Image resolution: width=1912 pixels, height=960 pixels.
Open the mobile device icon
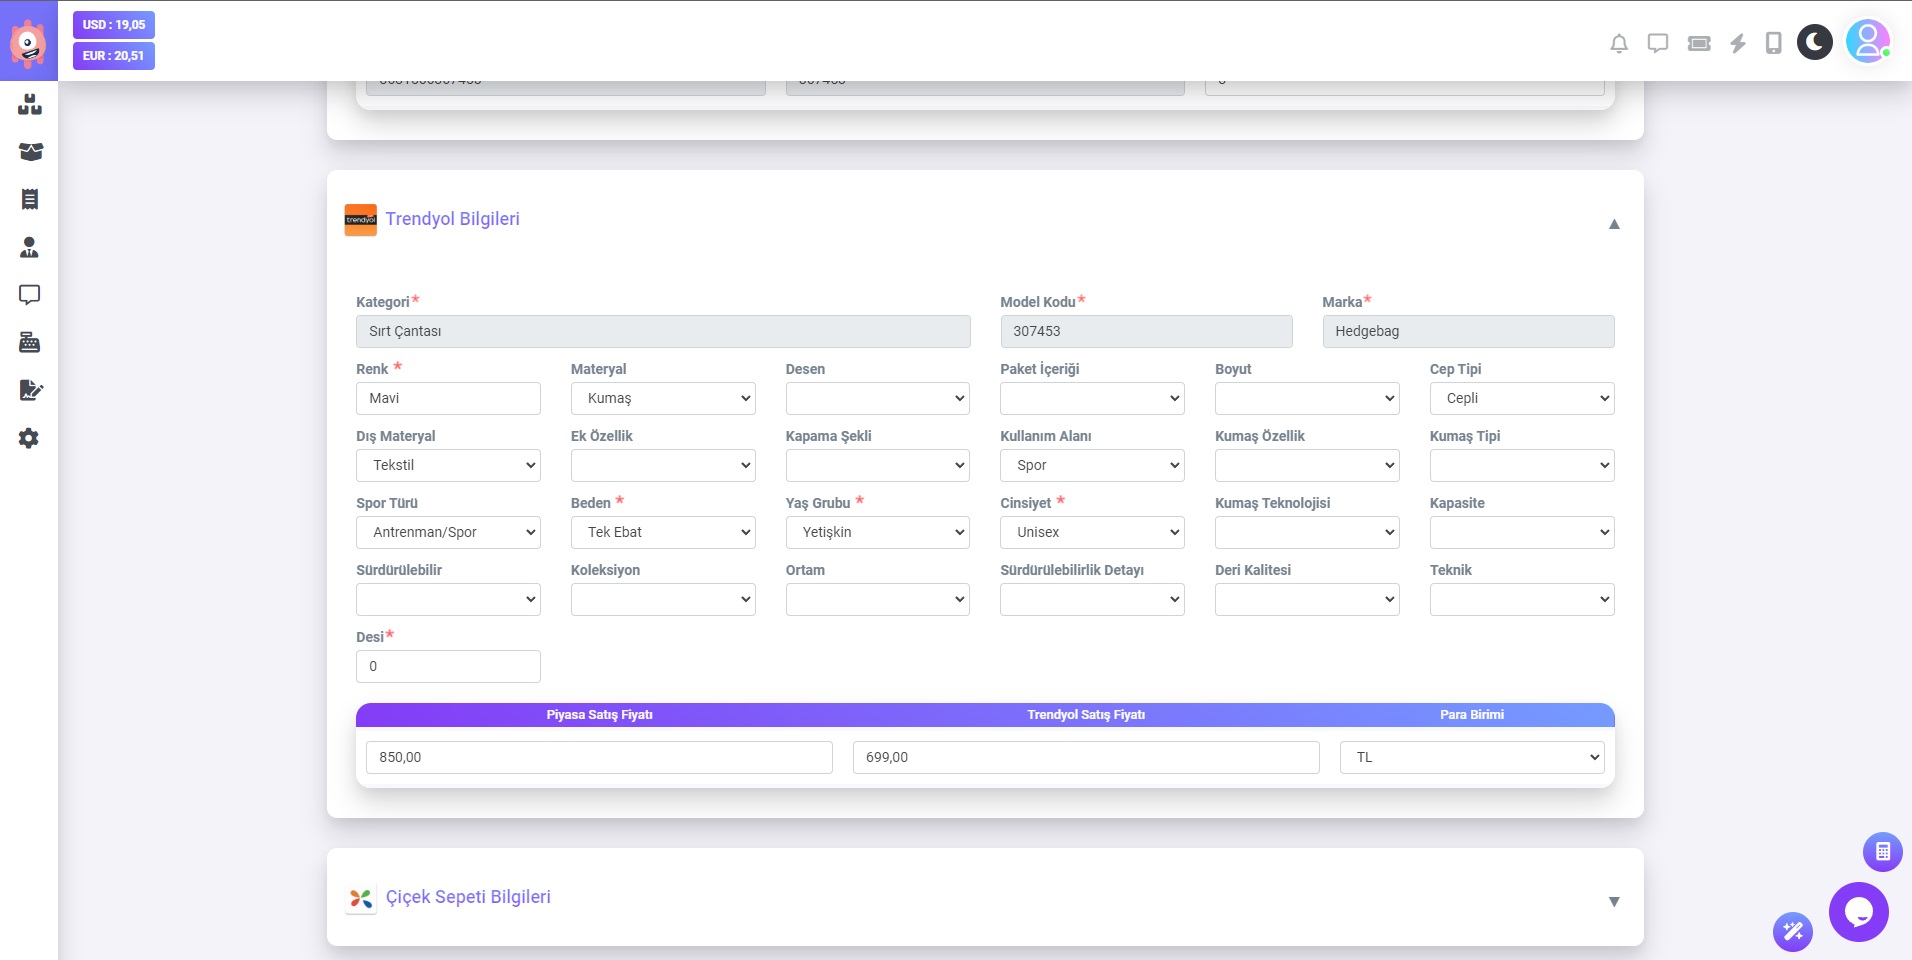pos(1773,43)
